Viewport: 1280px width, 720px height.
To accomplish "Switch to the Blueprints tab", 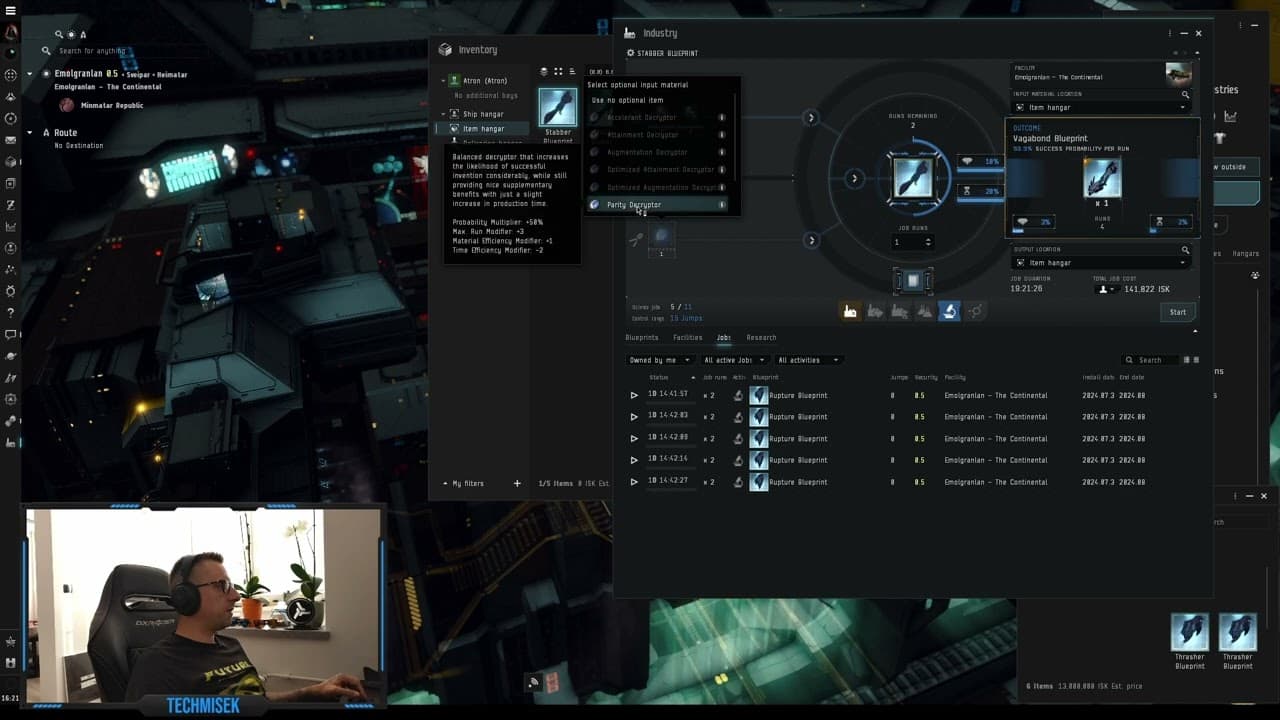I will tap(642, 337).
